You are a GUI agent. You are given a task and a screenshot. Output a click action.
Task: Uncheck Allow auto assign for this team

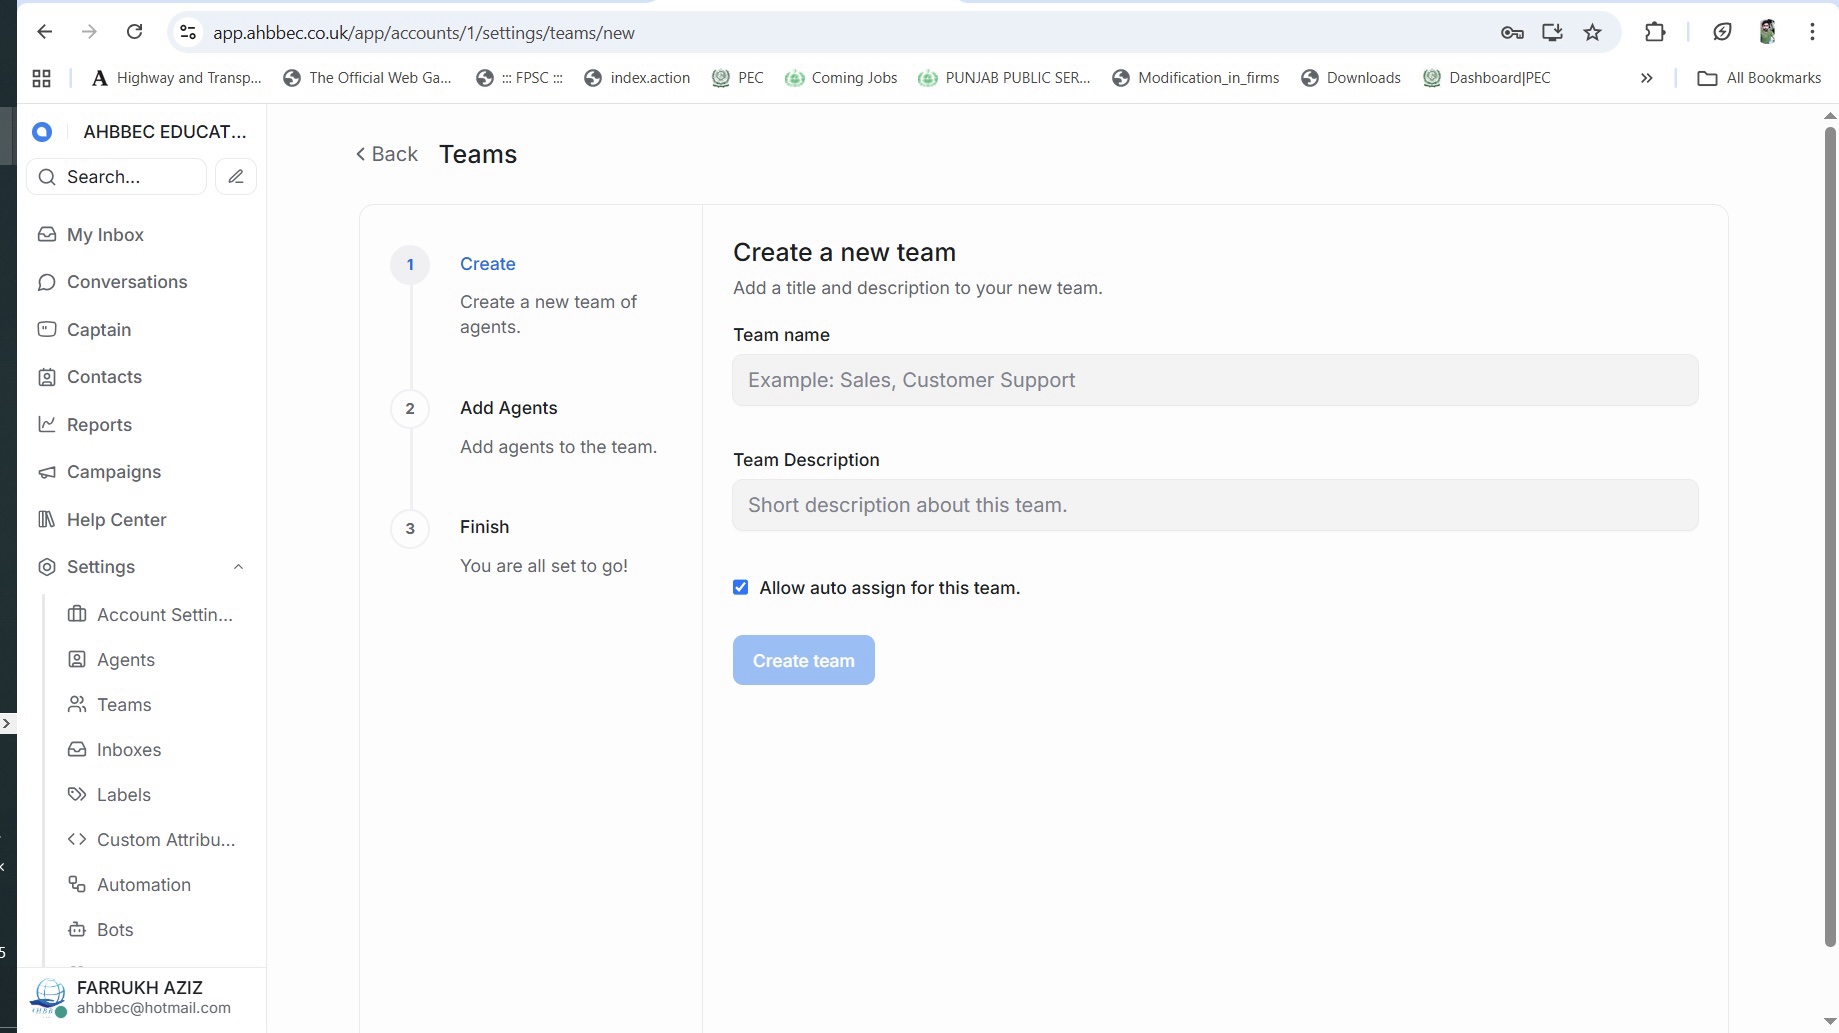point(741,588)
